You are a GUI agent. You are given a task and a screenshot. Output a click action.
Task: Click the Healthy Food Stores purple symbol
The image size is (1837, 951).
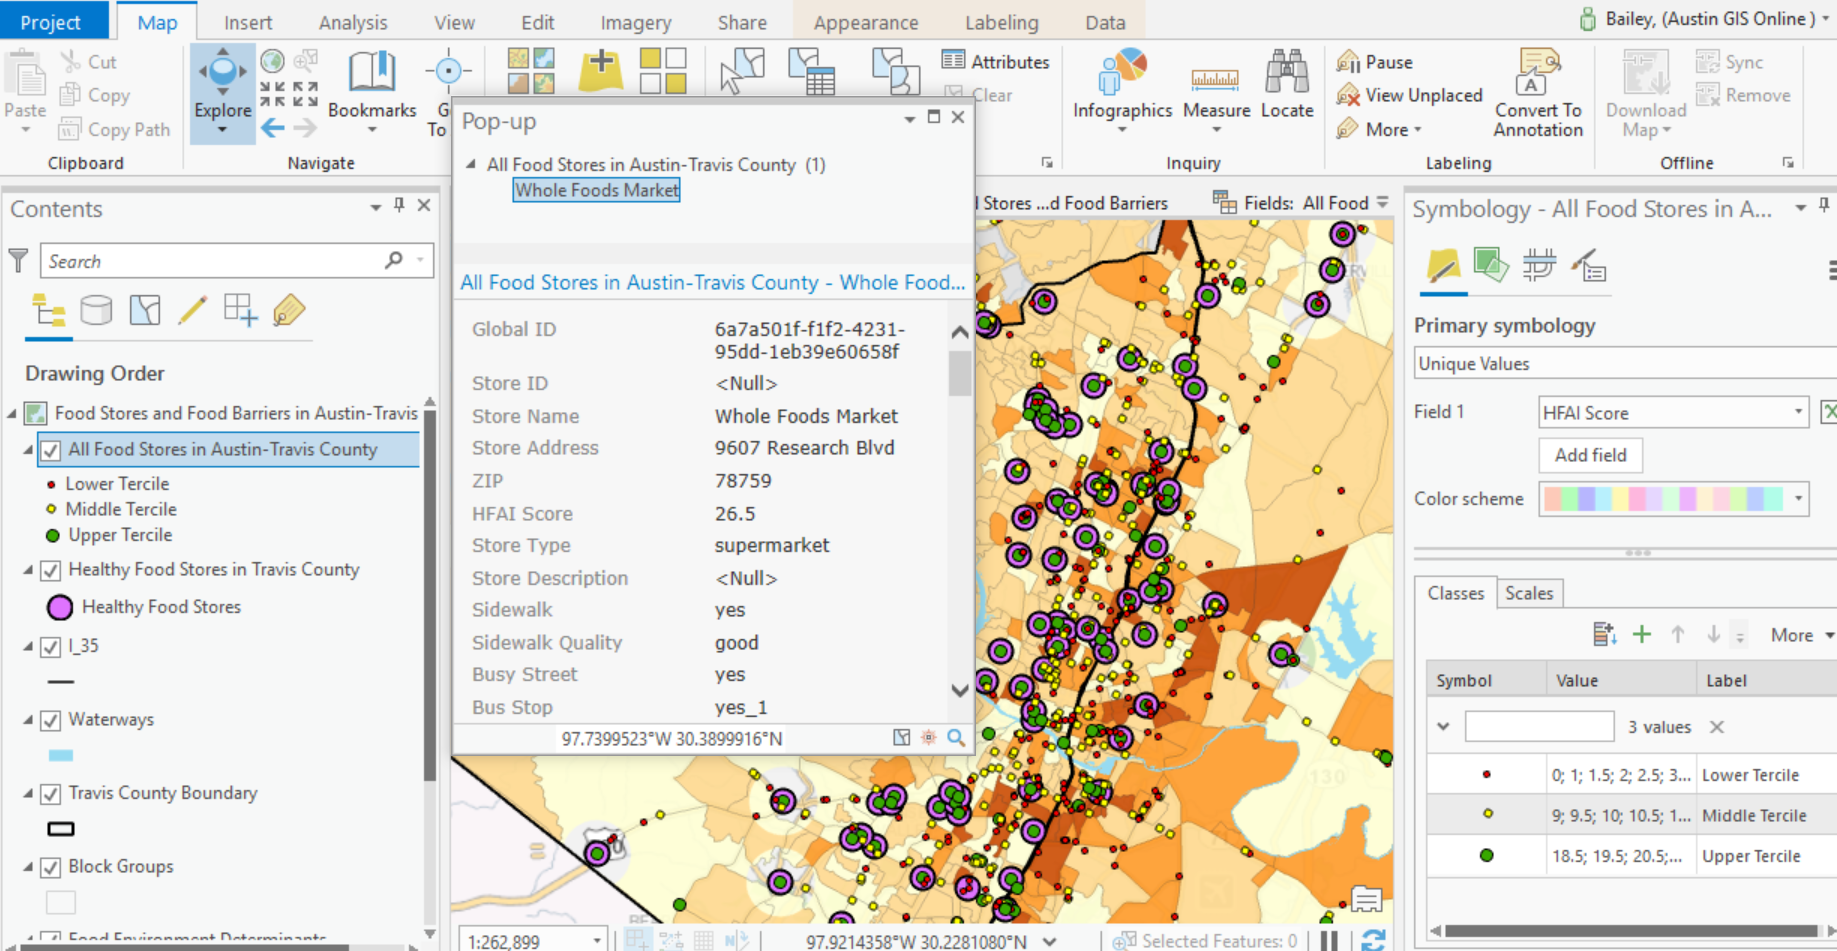pyautogui.click(x=60, y=607)
